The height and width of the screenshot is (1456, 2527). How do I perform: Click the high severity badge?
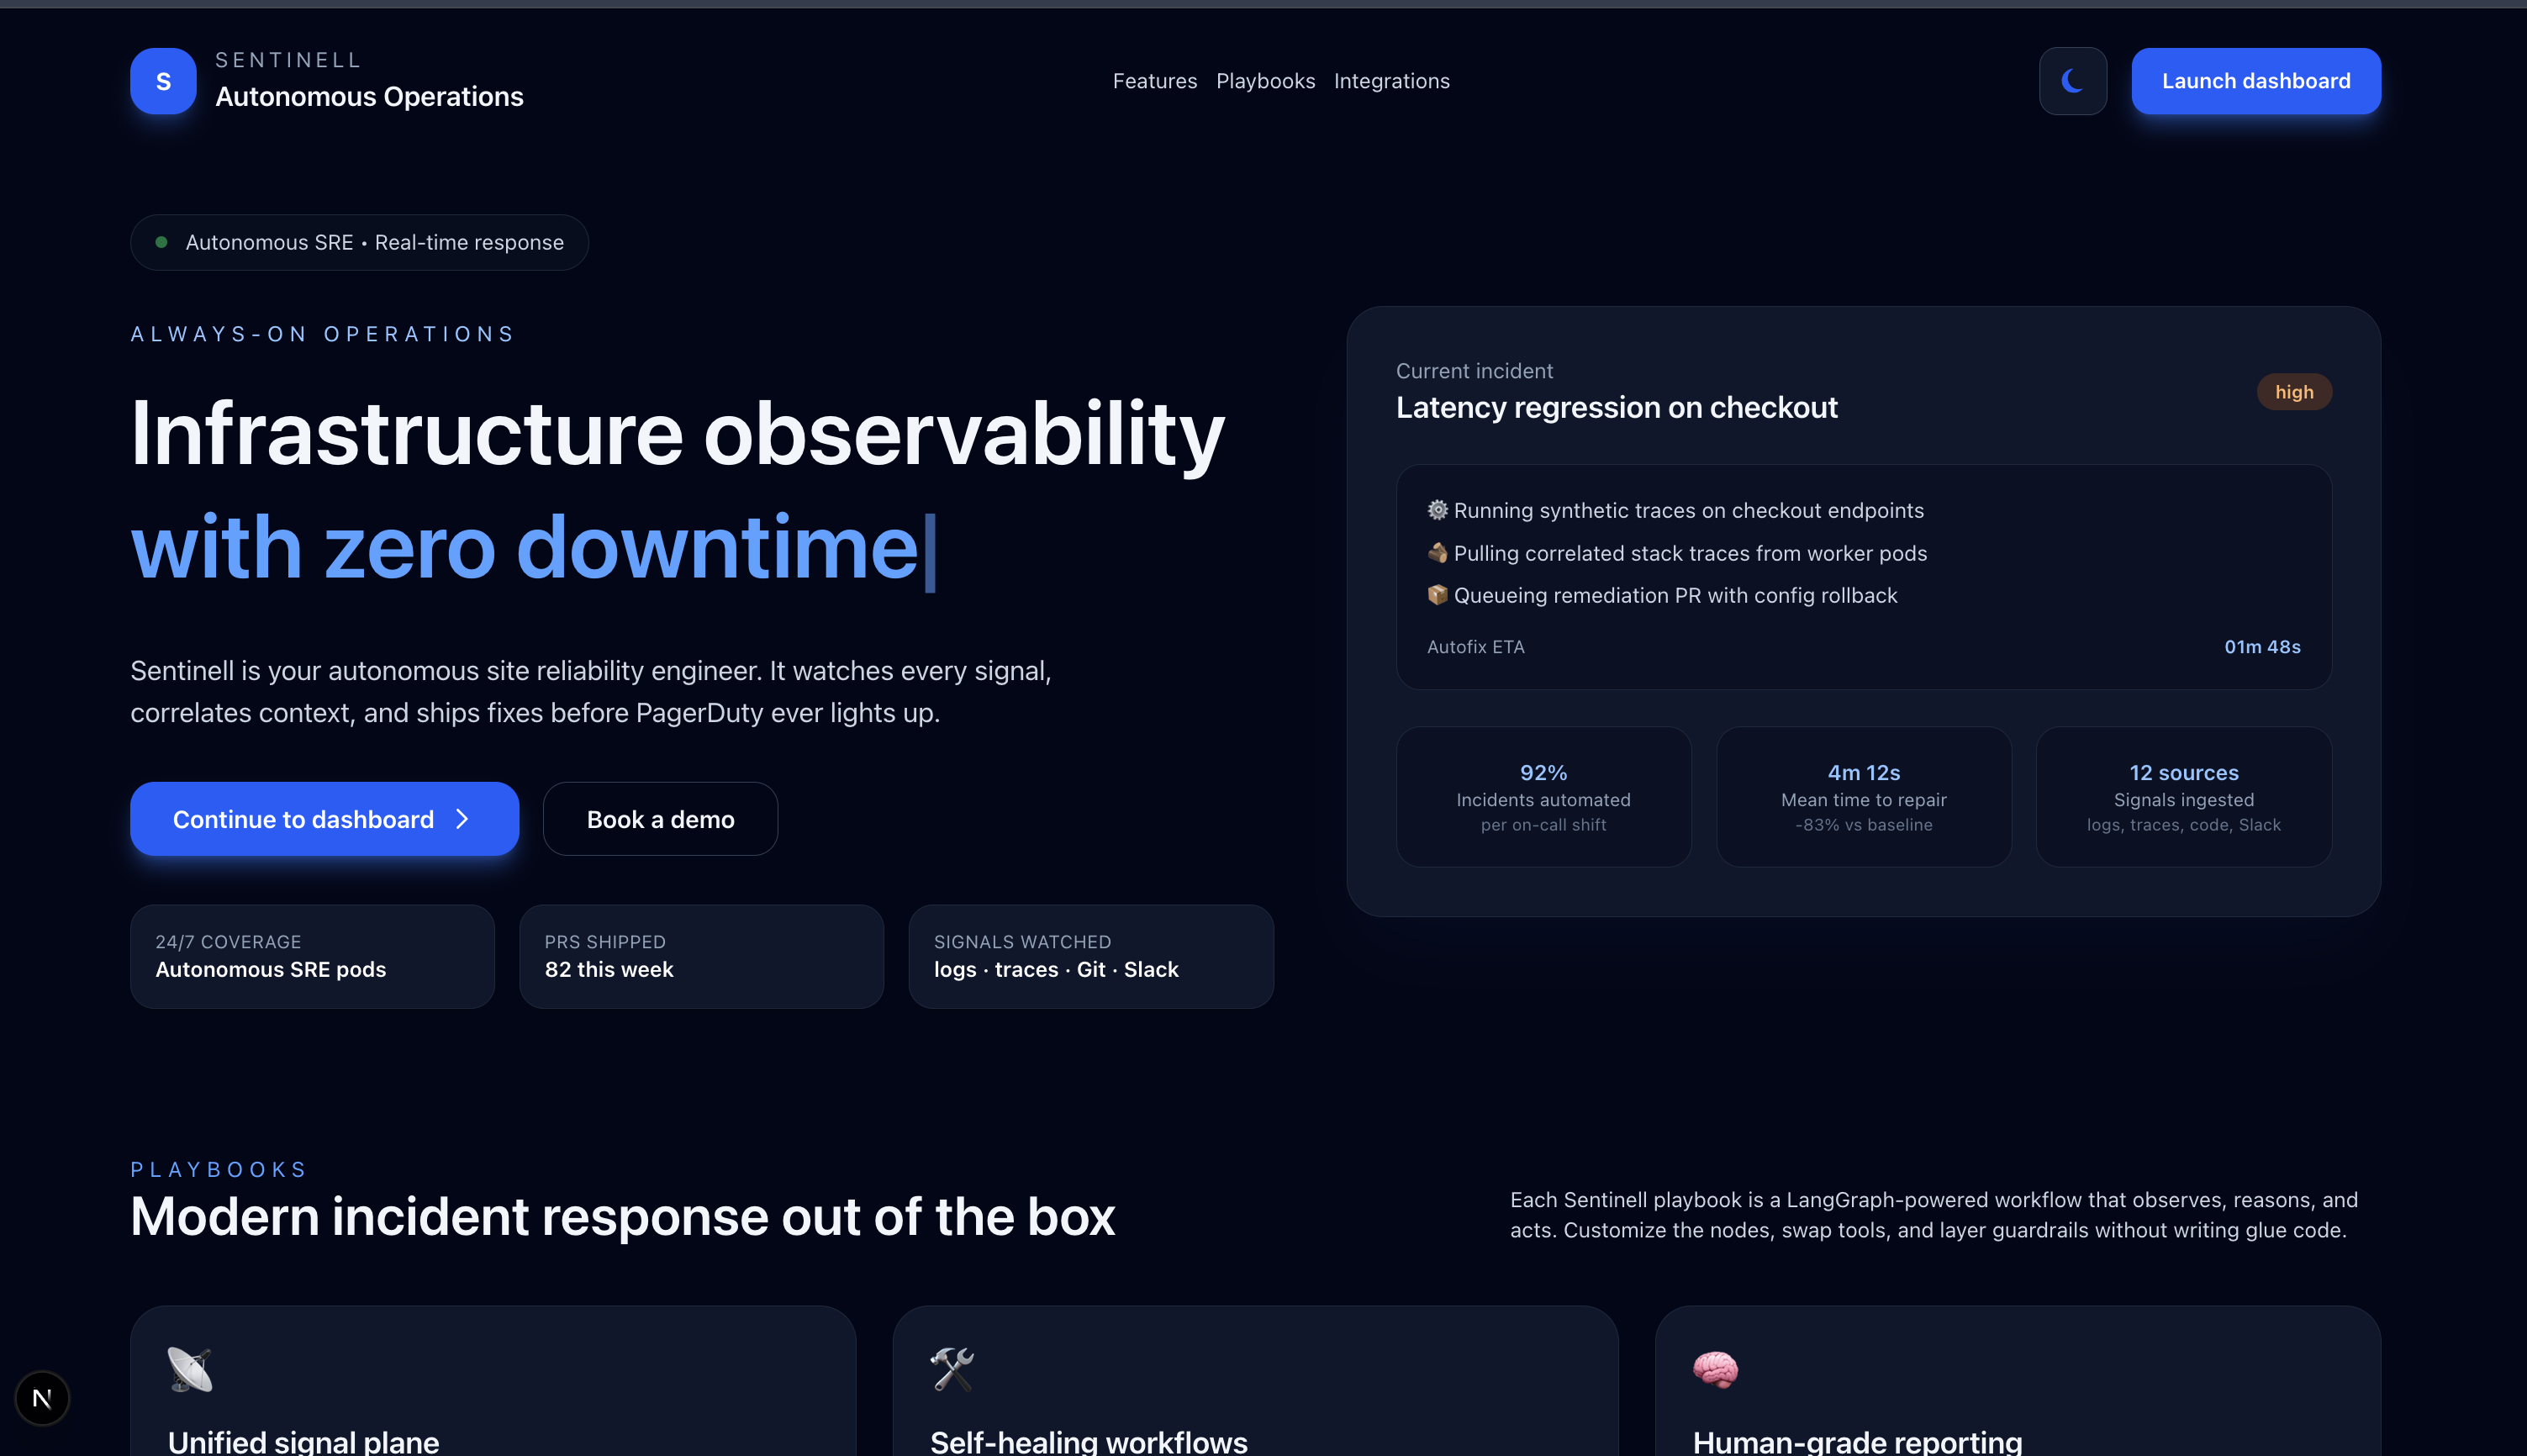(x=2293, y=392)
